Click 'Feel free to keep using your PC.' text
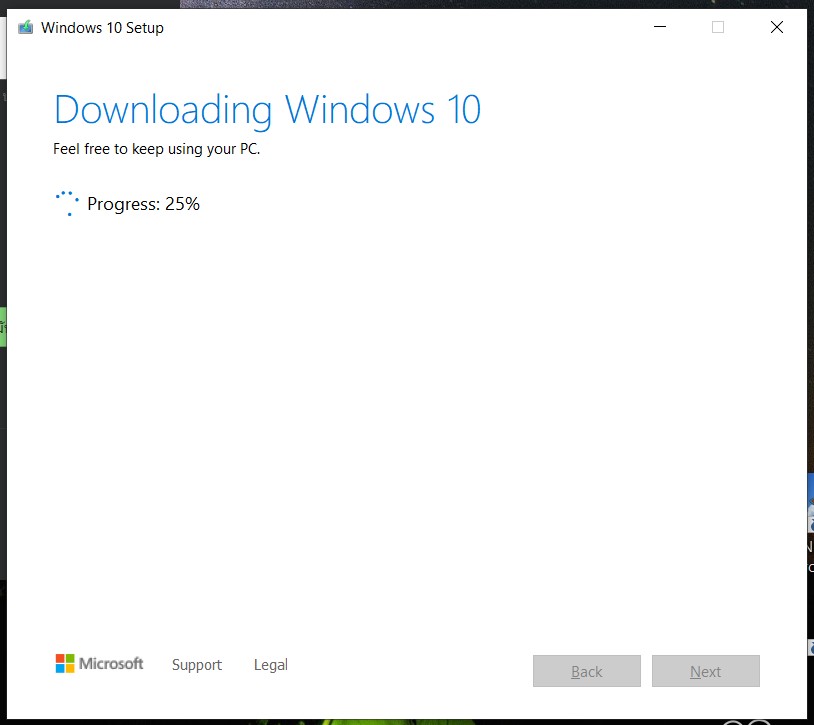Image resolution: width=814 pixels, height=725 pixels. pyautogui.click(x=156, y=149)
